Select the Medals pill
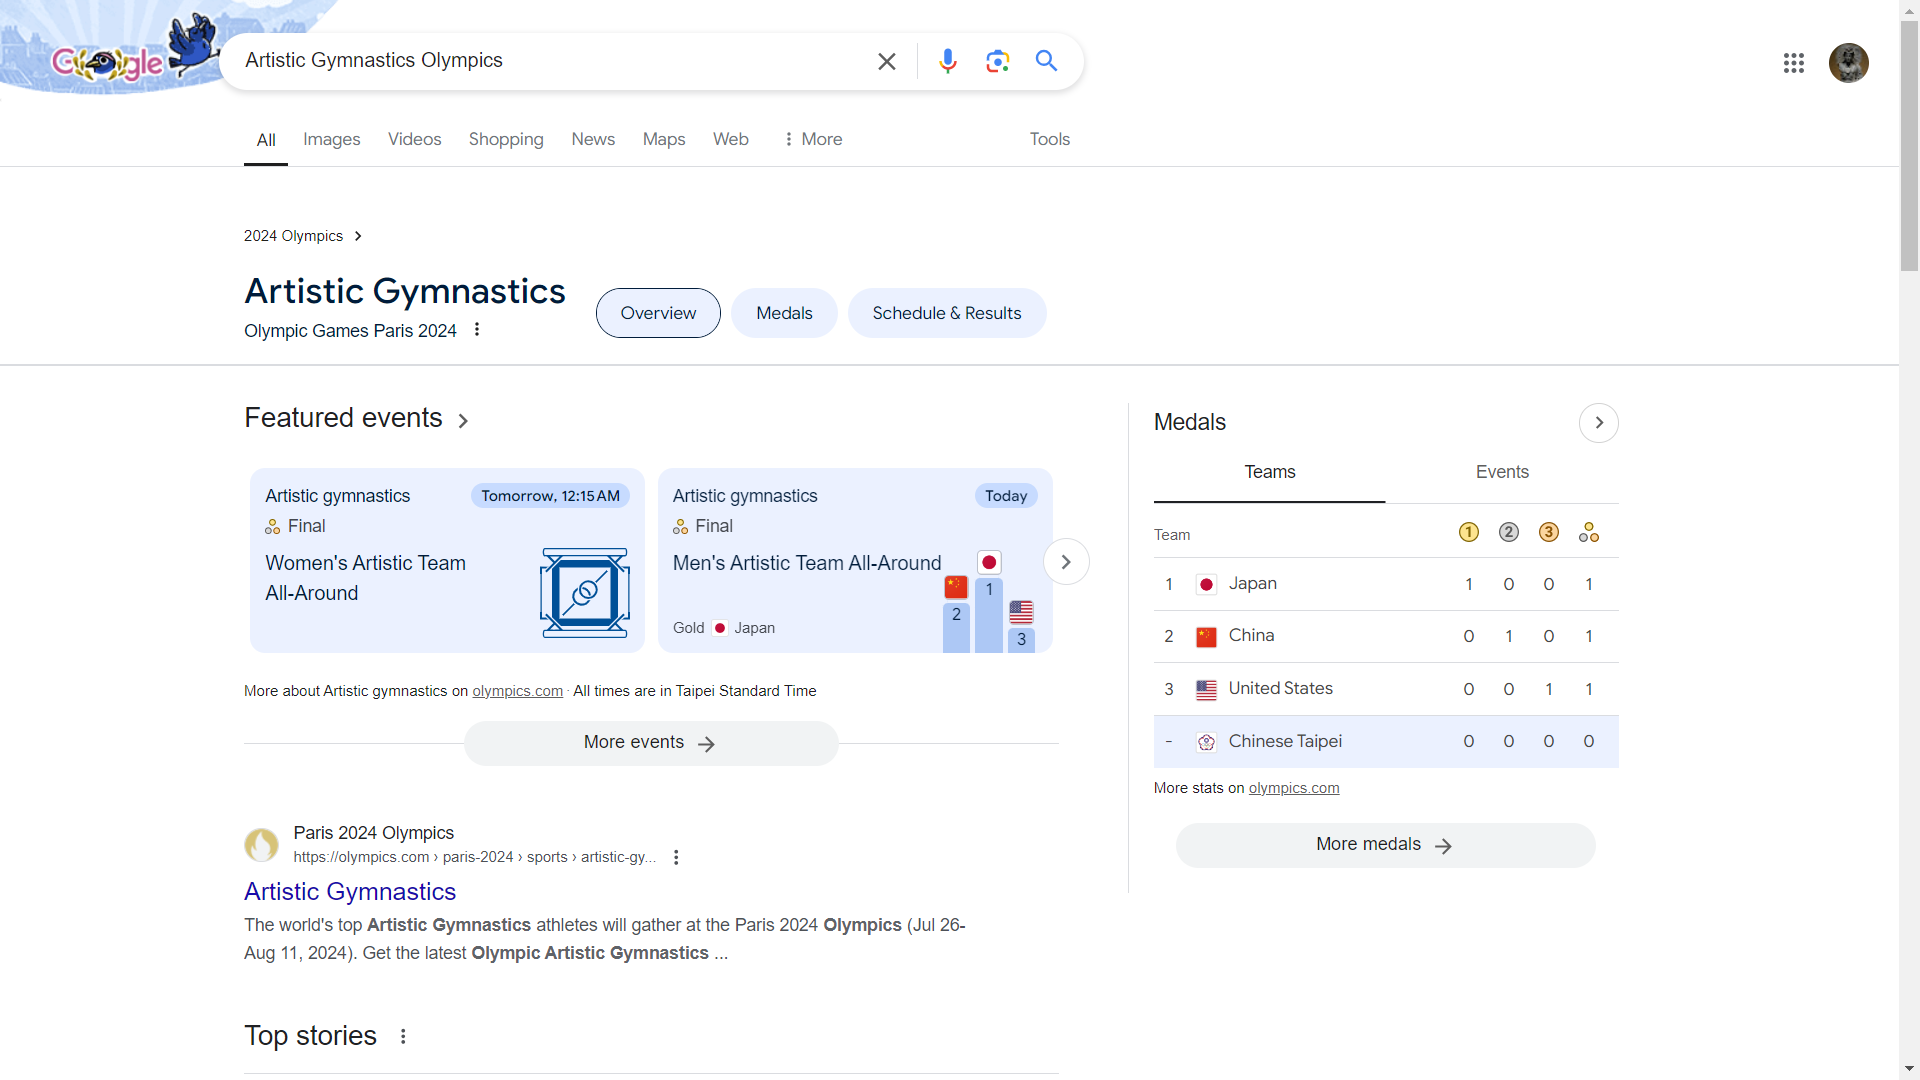 click(x=784, y=313)
